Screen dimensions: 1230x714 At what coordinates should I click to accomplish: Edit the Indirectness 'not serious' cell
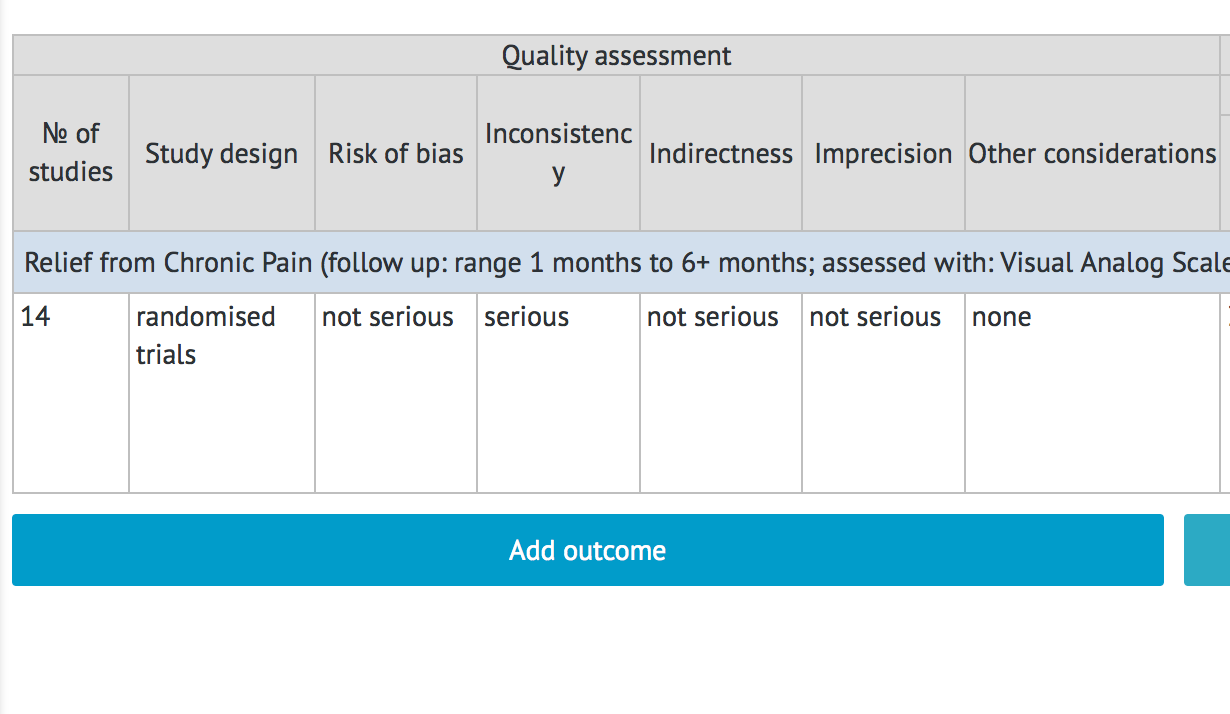pos(720,392)
